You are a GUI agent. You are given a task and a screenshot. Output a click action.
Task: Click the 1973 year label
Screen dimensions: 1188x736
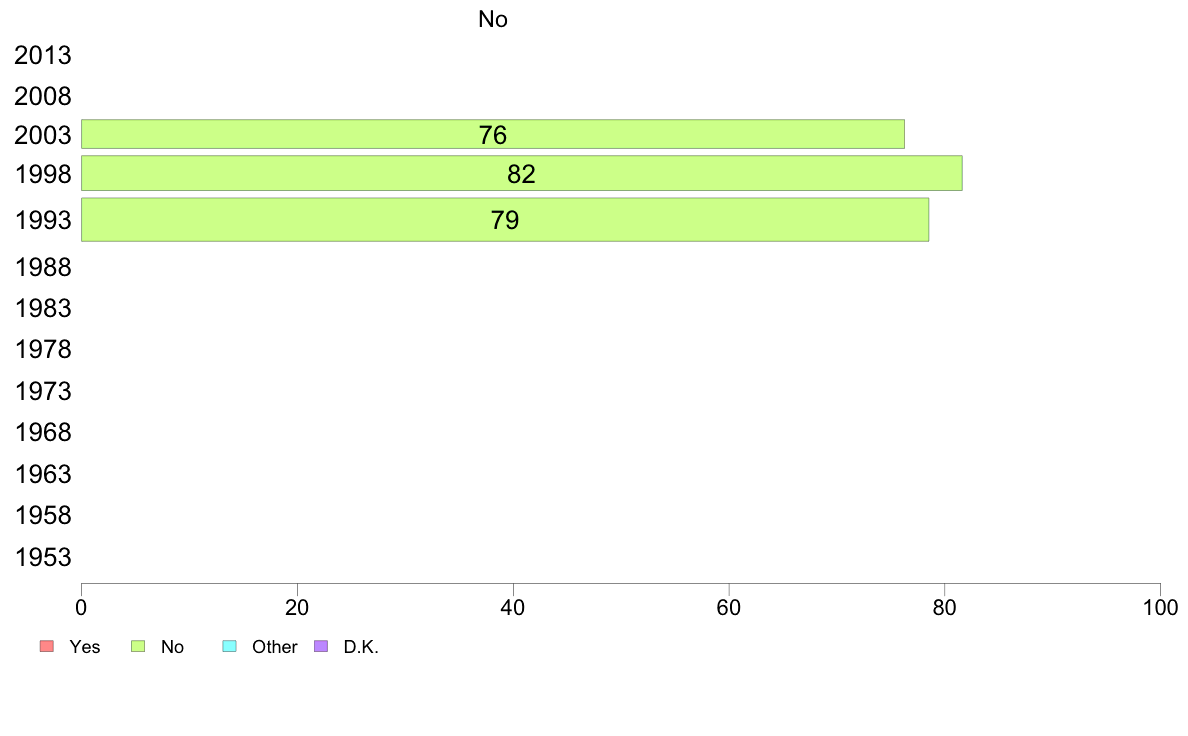tap(42, 391)
